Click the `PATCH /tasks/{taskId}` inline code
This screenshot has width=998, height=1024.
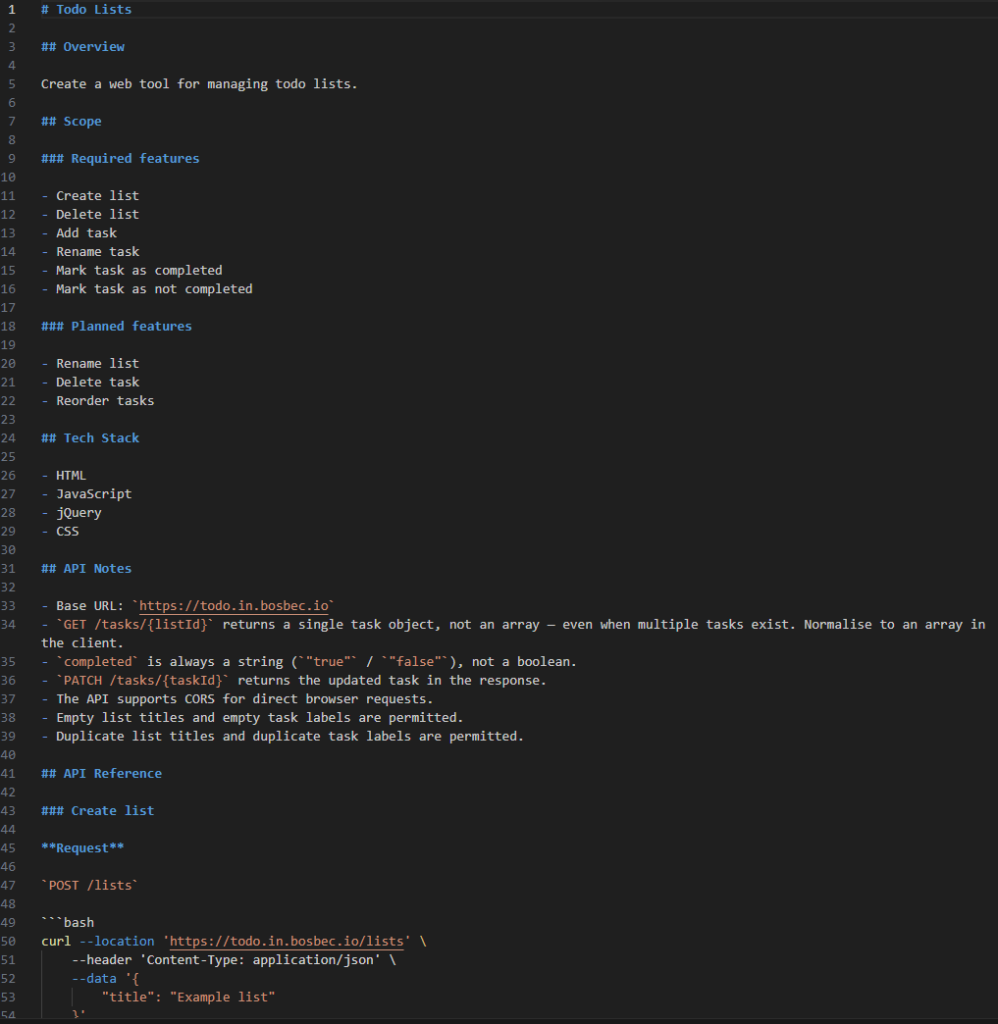(142, 680)
